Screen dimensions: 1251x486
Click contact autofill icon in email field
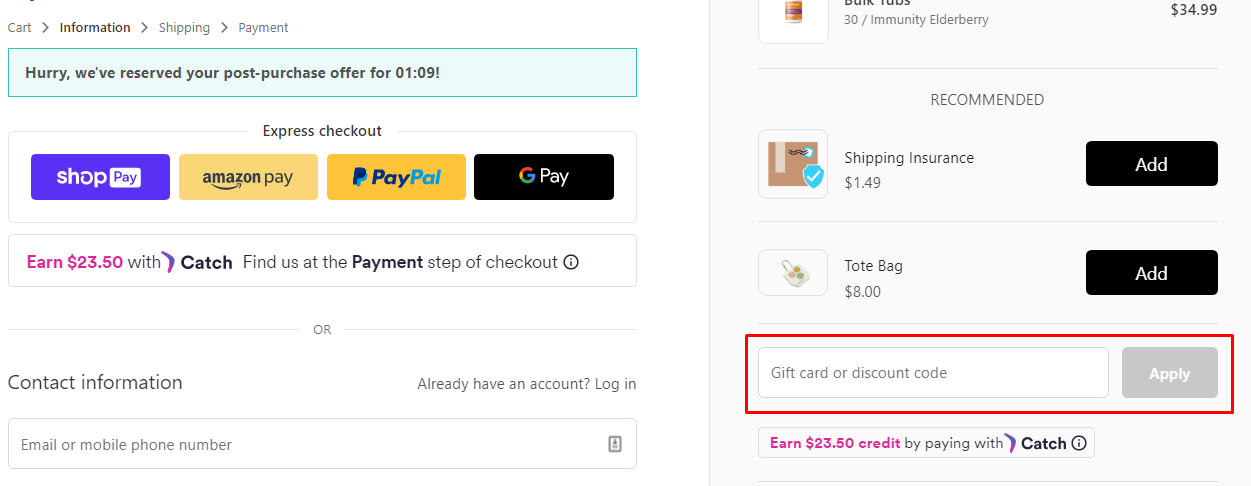tap(615, 444)
